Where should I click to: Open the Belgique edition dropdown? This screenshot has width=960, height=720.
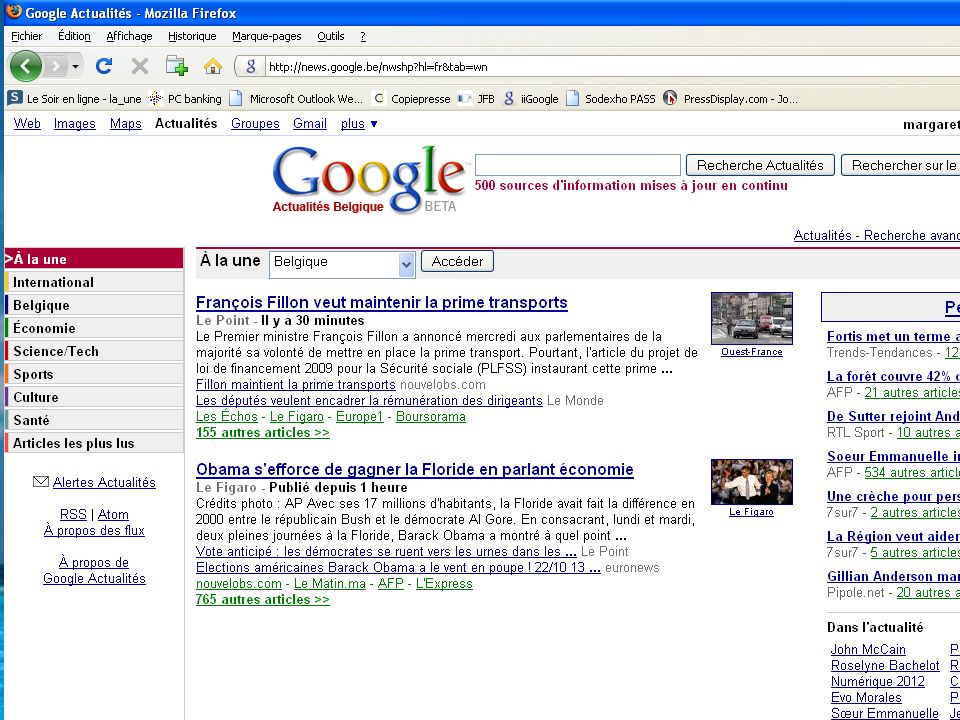click(x=342, y=264)
